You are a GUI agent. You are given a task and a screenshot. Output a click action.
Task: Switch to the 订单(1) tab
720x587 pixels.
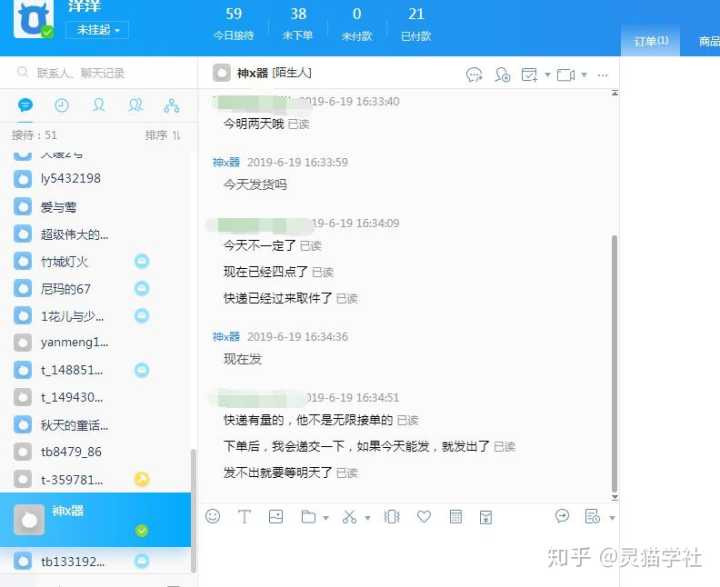(x=651, y=41)
